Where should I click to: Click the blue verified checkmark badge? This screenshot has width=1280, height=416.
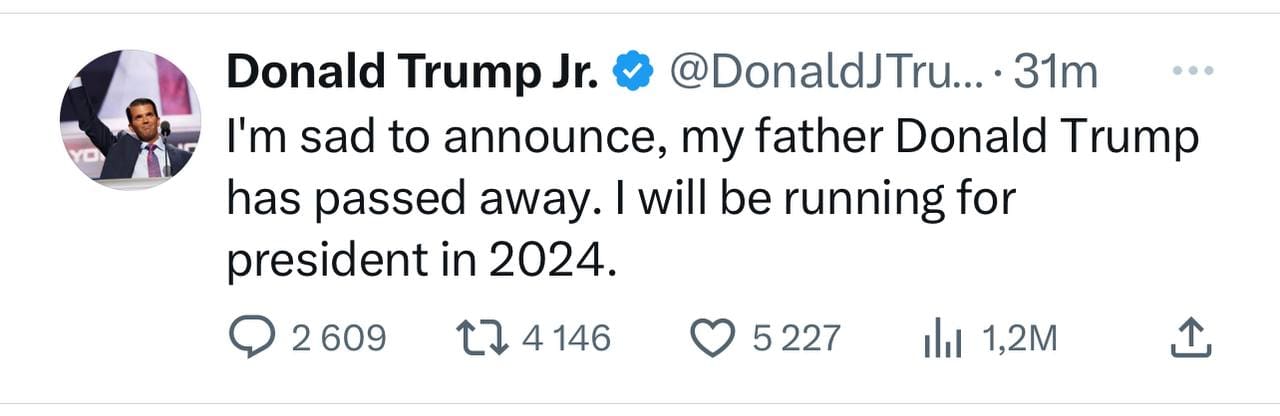pyautogui.click(x=633, y=71)
